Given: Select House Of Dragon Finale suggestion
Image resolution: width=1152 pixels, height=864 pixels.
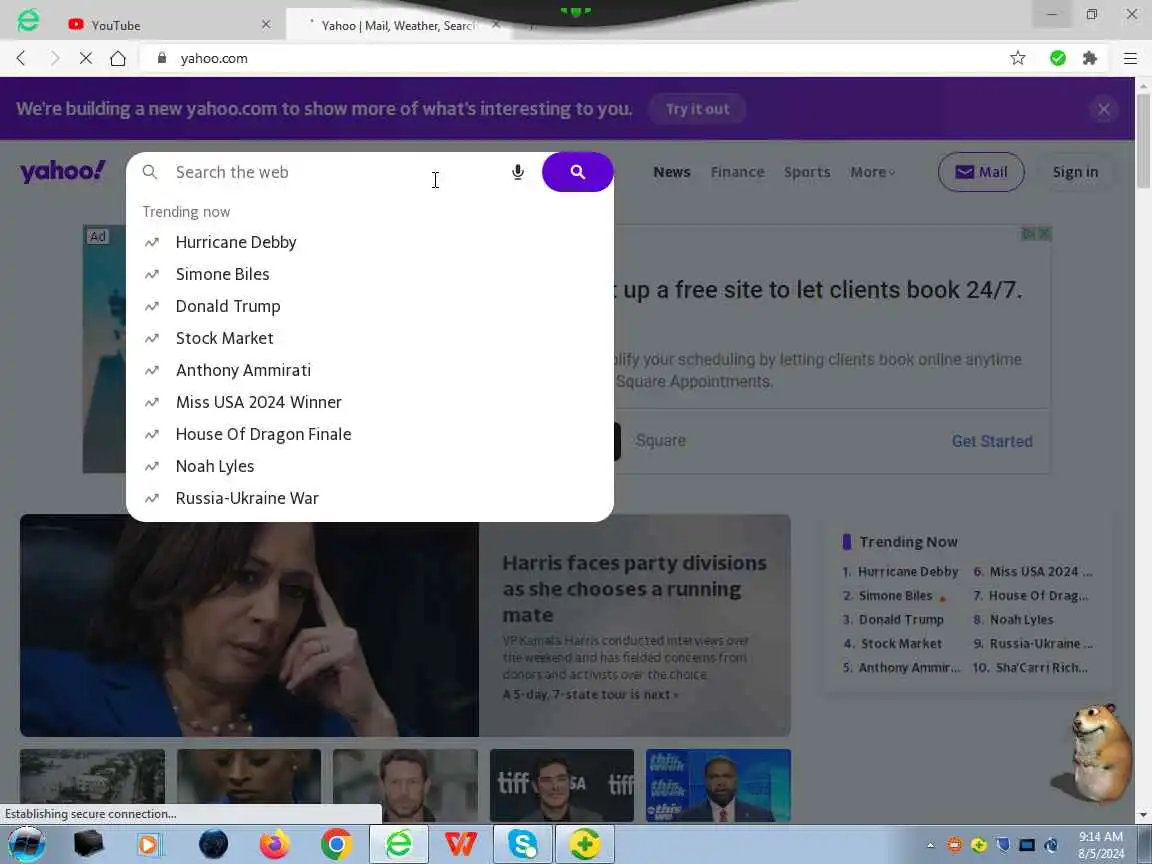Looking at the screenshot, I should (370, 434).
